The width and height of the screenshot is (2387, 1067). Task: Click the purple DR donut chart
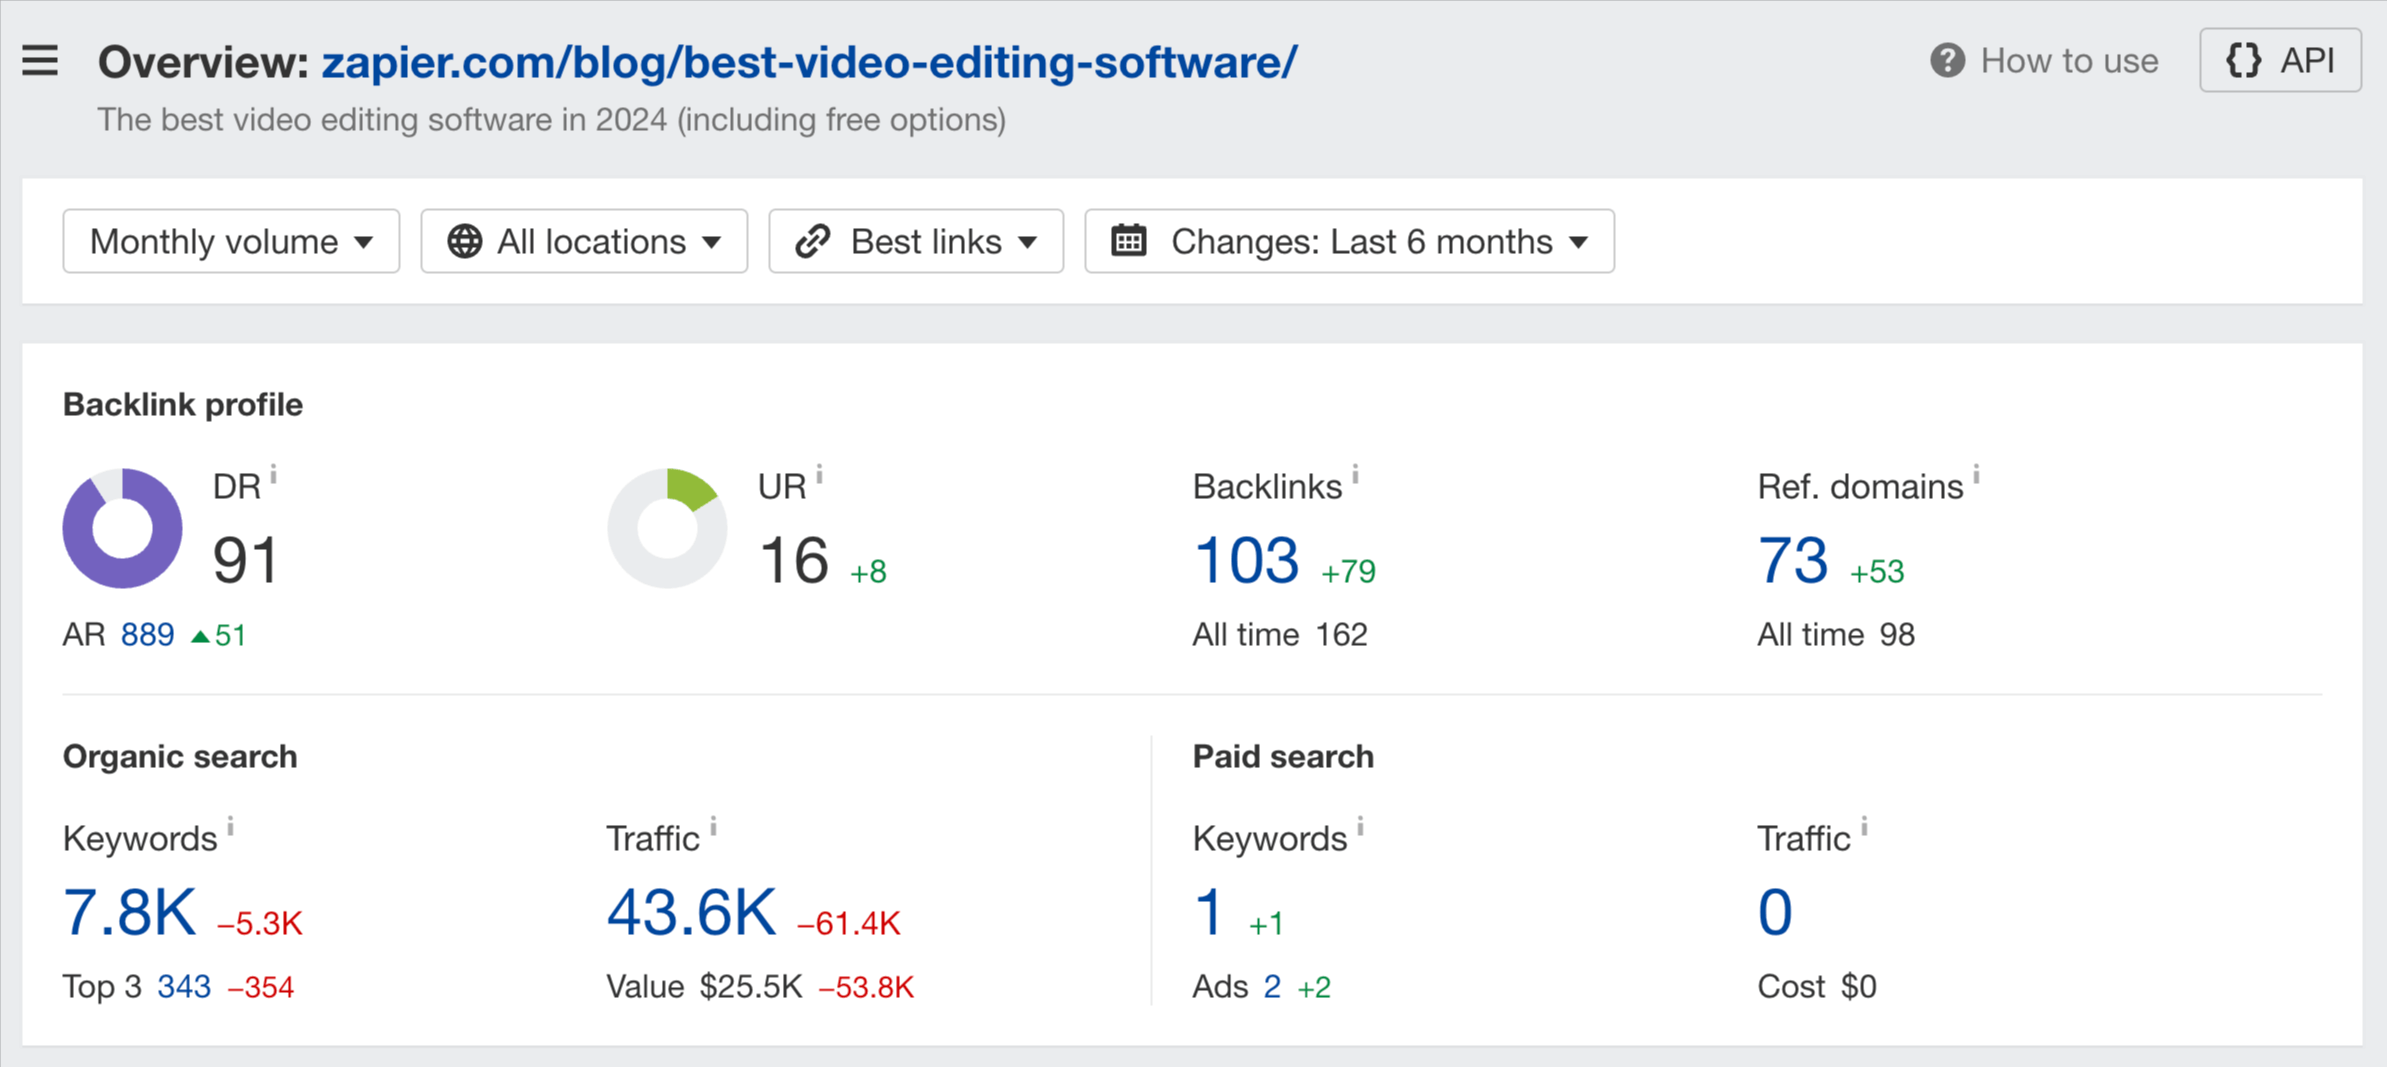(x=123, y=528)
